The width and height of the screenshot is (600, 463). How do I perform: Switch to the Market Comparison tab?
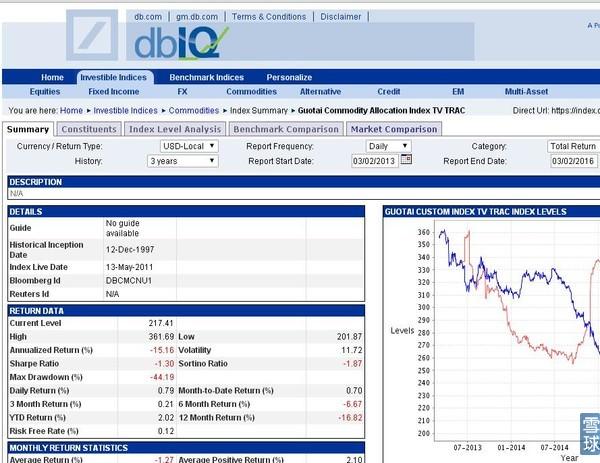click(394, 129)
